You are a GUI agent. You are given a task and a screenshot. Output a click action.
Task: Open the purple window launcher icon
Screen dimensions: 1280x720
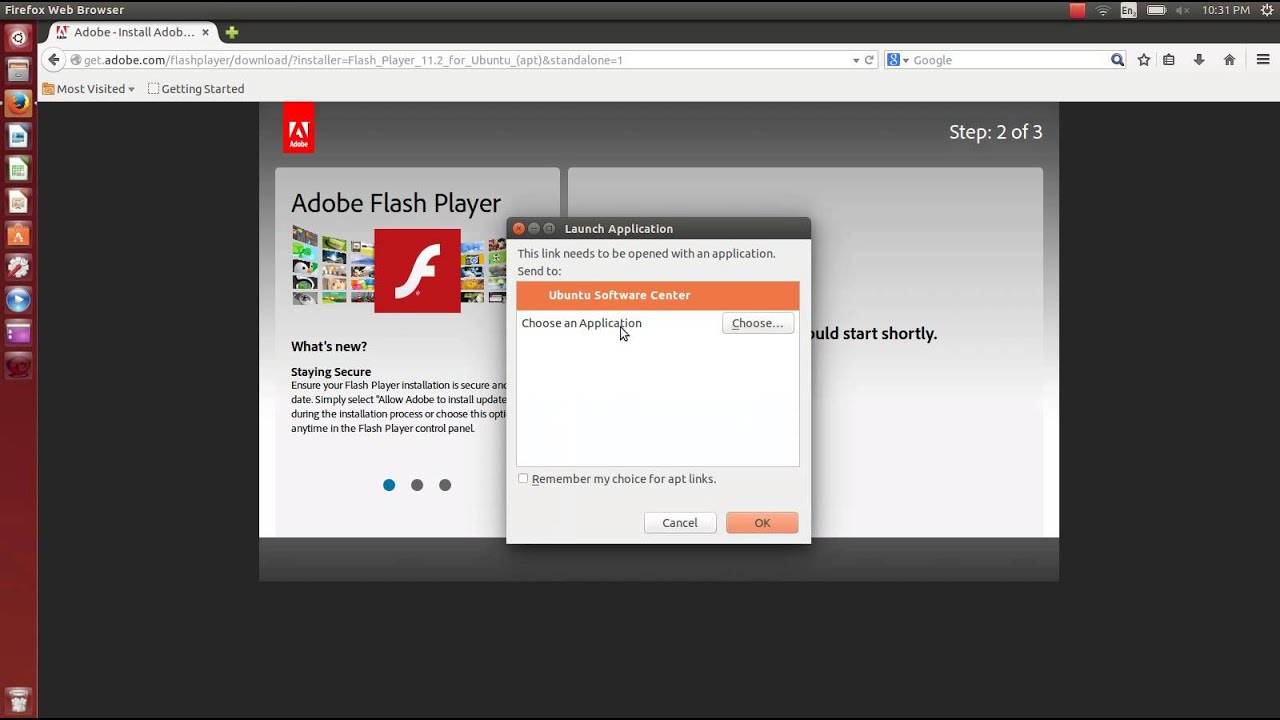pyautogui.click(x=18, y=333)
